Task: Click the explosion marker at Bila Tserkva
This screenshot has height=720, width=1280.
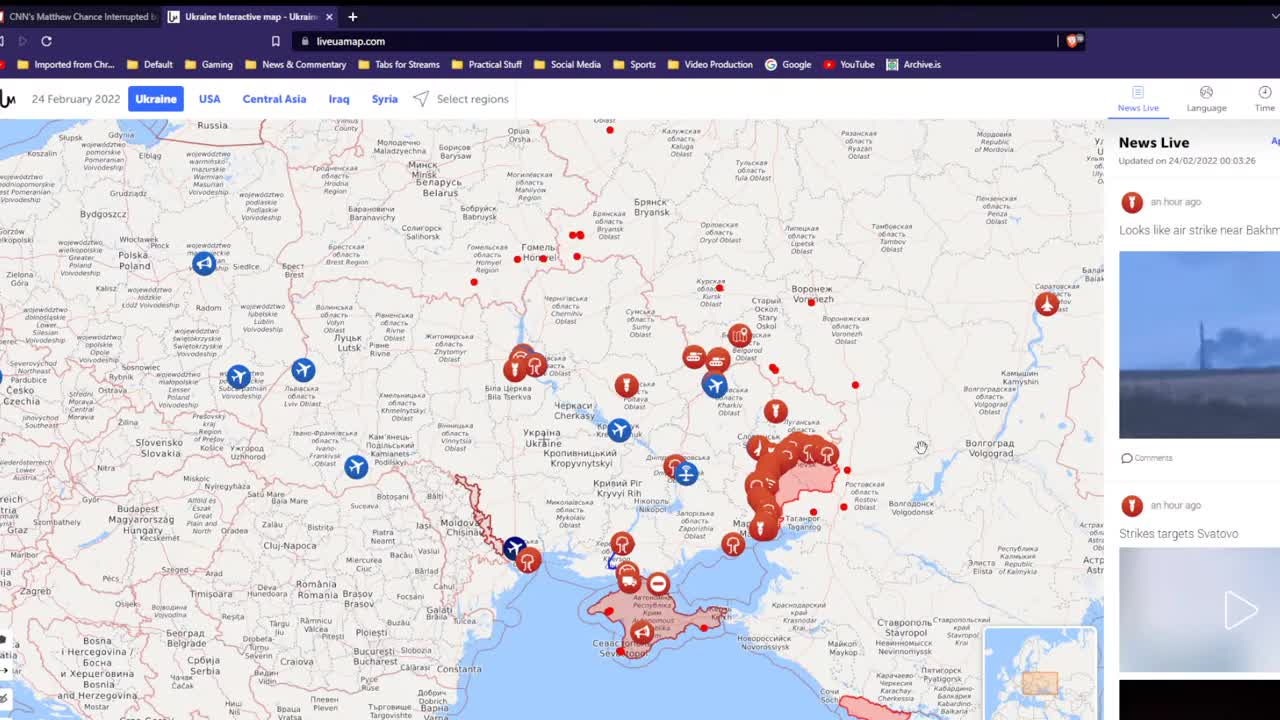Action: 535,366
